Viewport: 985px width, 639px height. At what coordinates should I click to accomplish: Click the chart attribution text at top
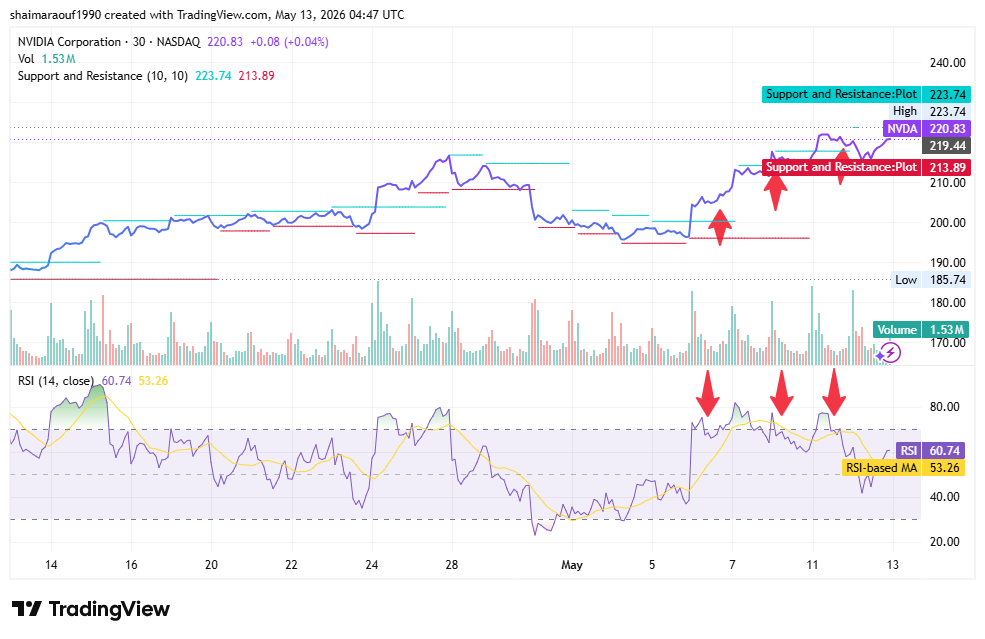(207, 14)
